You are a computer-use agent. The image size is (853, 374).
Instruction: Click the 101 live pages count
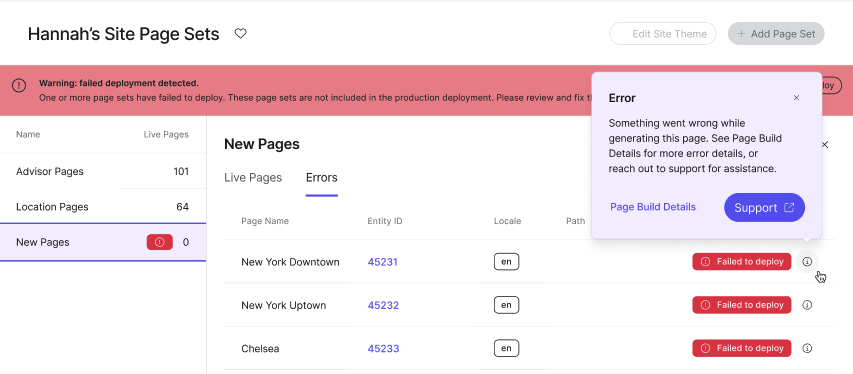(x=181, y=171)
